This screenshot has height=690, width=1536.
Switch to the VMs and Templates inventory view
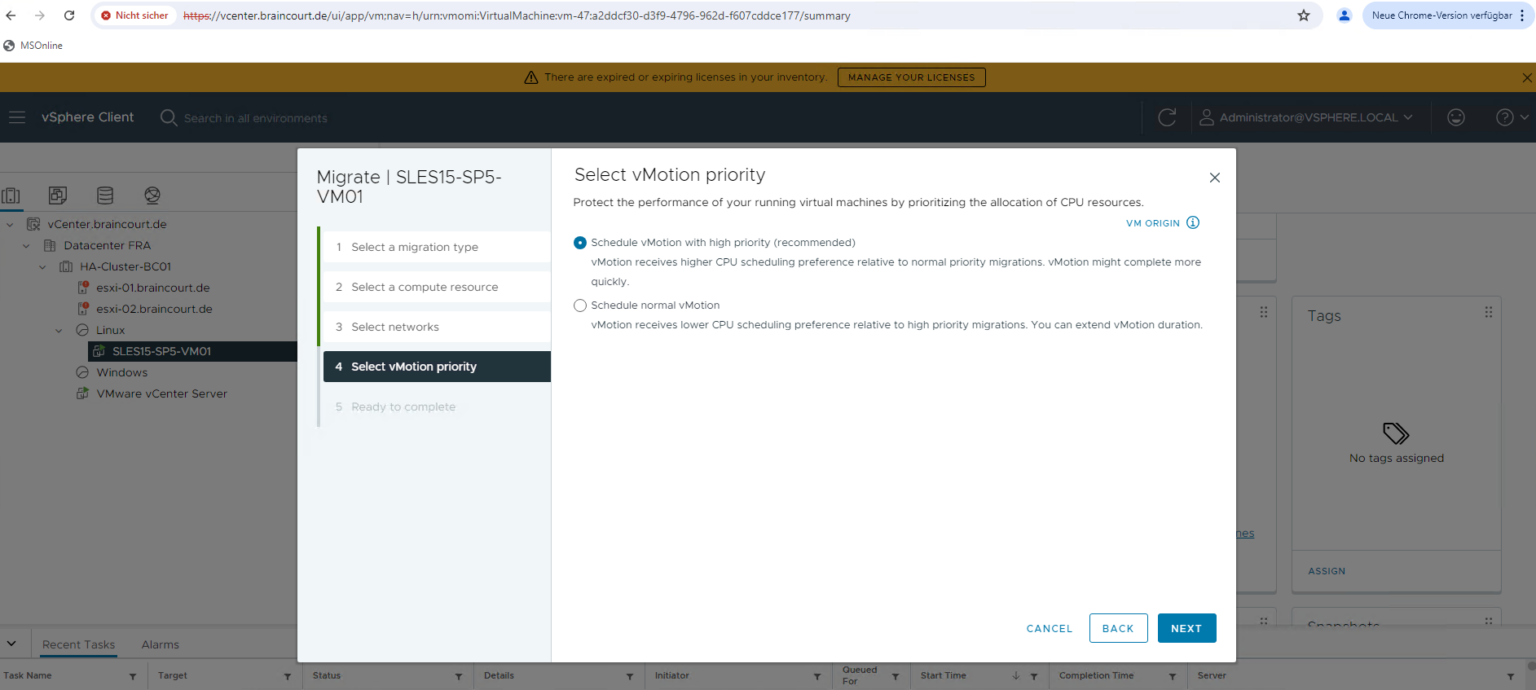[57, 195]
